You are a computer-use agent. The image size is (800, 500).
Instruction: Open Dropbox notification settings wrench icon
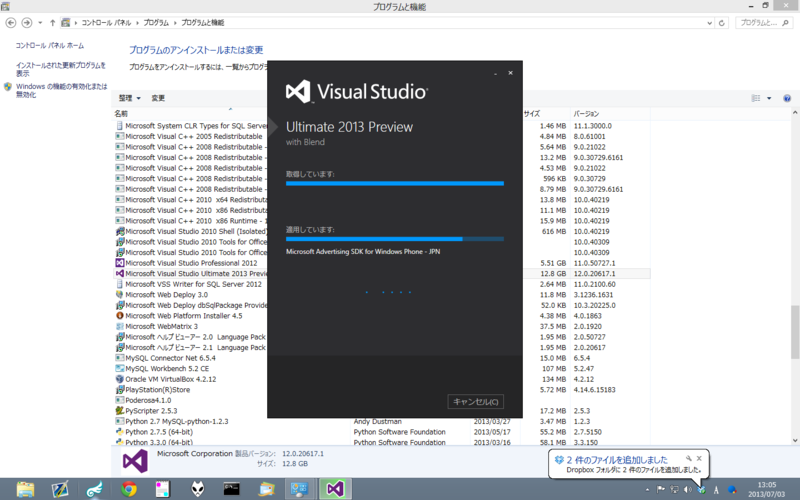[x=689, y=458]
